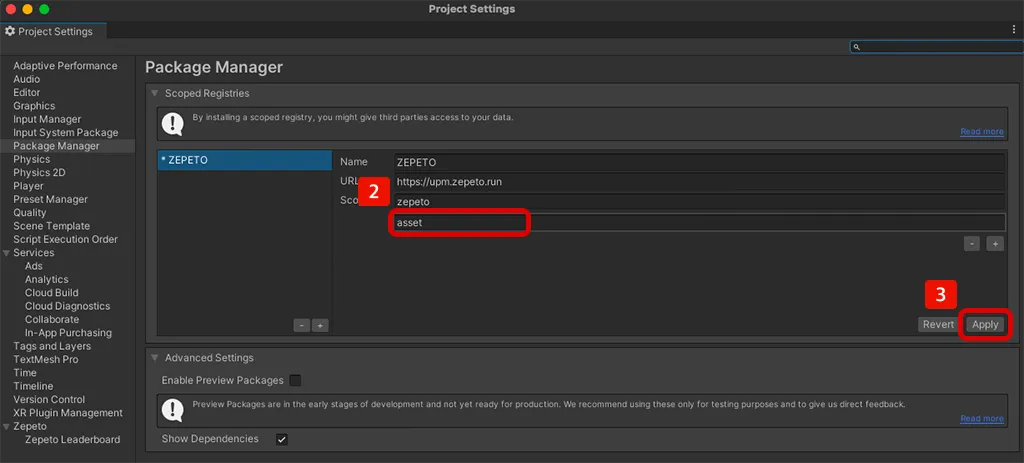The width and height of the screenshot is (1024, 463).
Task: Remove the ZEPETO registry with the minus button
Action: (x=302, y=325)
